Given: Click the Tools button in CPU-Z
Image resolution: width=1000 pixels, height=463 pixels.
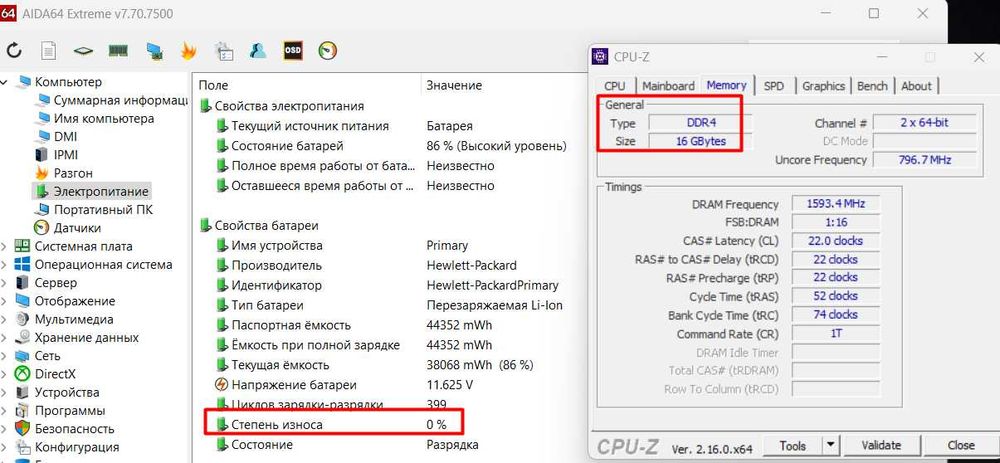Looking at the screenshot, I should pyautogui.click(x=793, y=445).
